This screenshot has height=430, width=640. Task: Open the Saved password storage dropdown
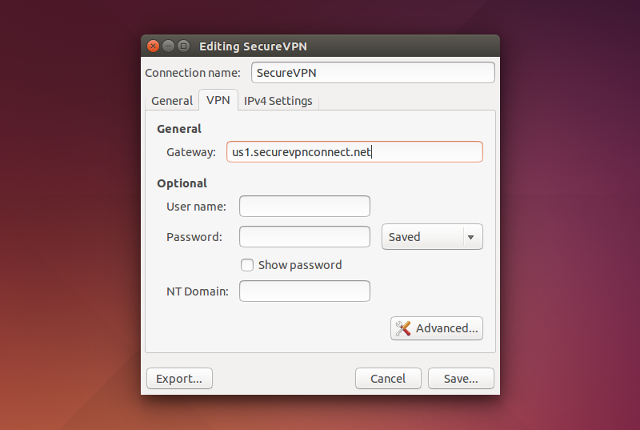tap(432, 237)
